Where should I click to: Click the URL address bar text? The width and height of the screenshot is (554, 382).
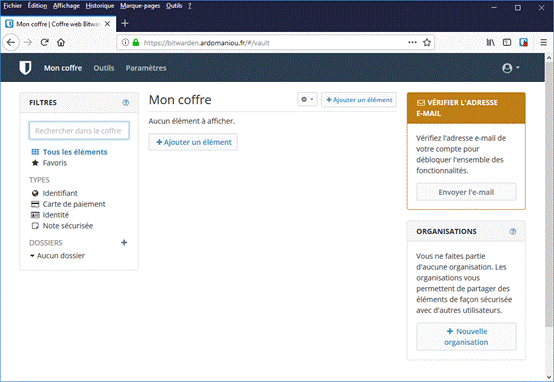[x=207, y=43]
